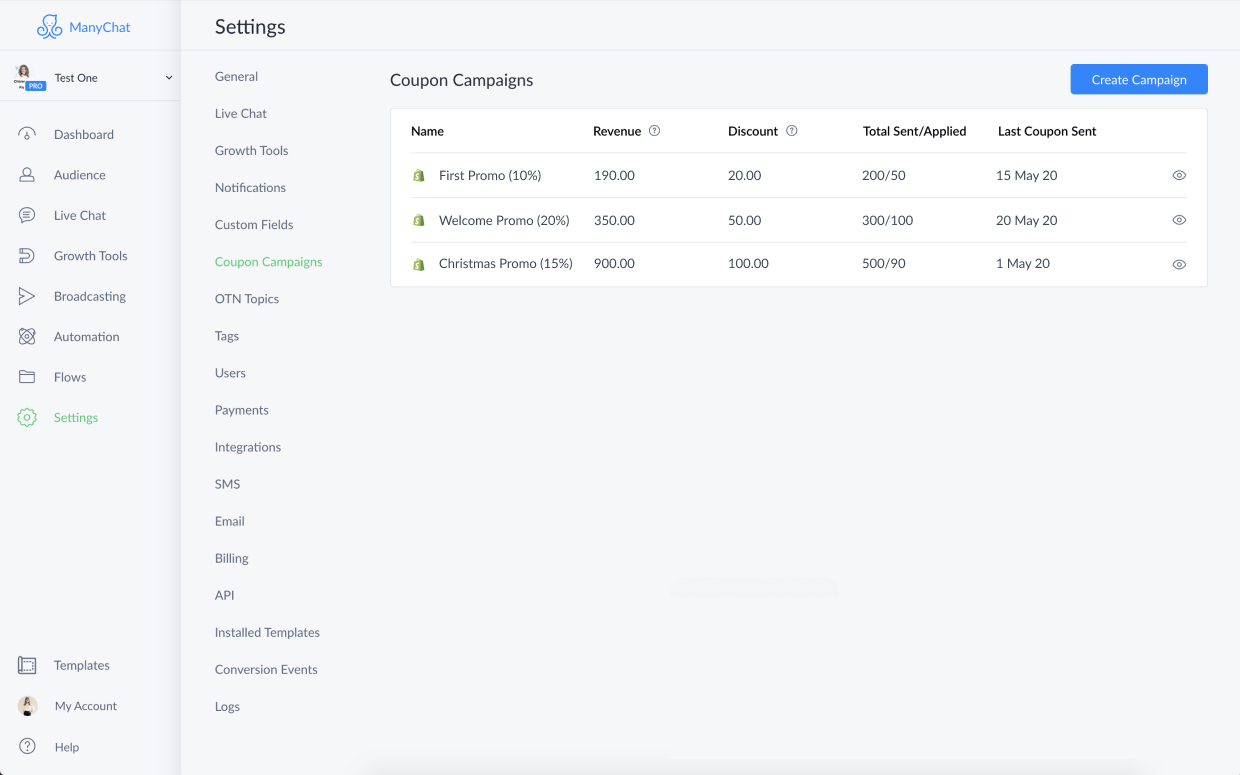Click the Total Sent/Applied column header

[x=915, y=131]
